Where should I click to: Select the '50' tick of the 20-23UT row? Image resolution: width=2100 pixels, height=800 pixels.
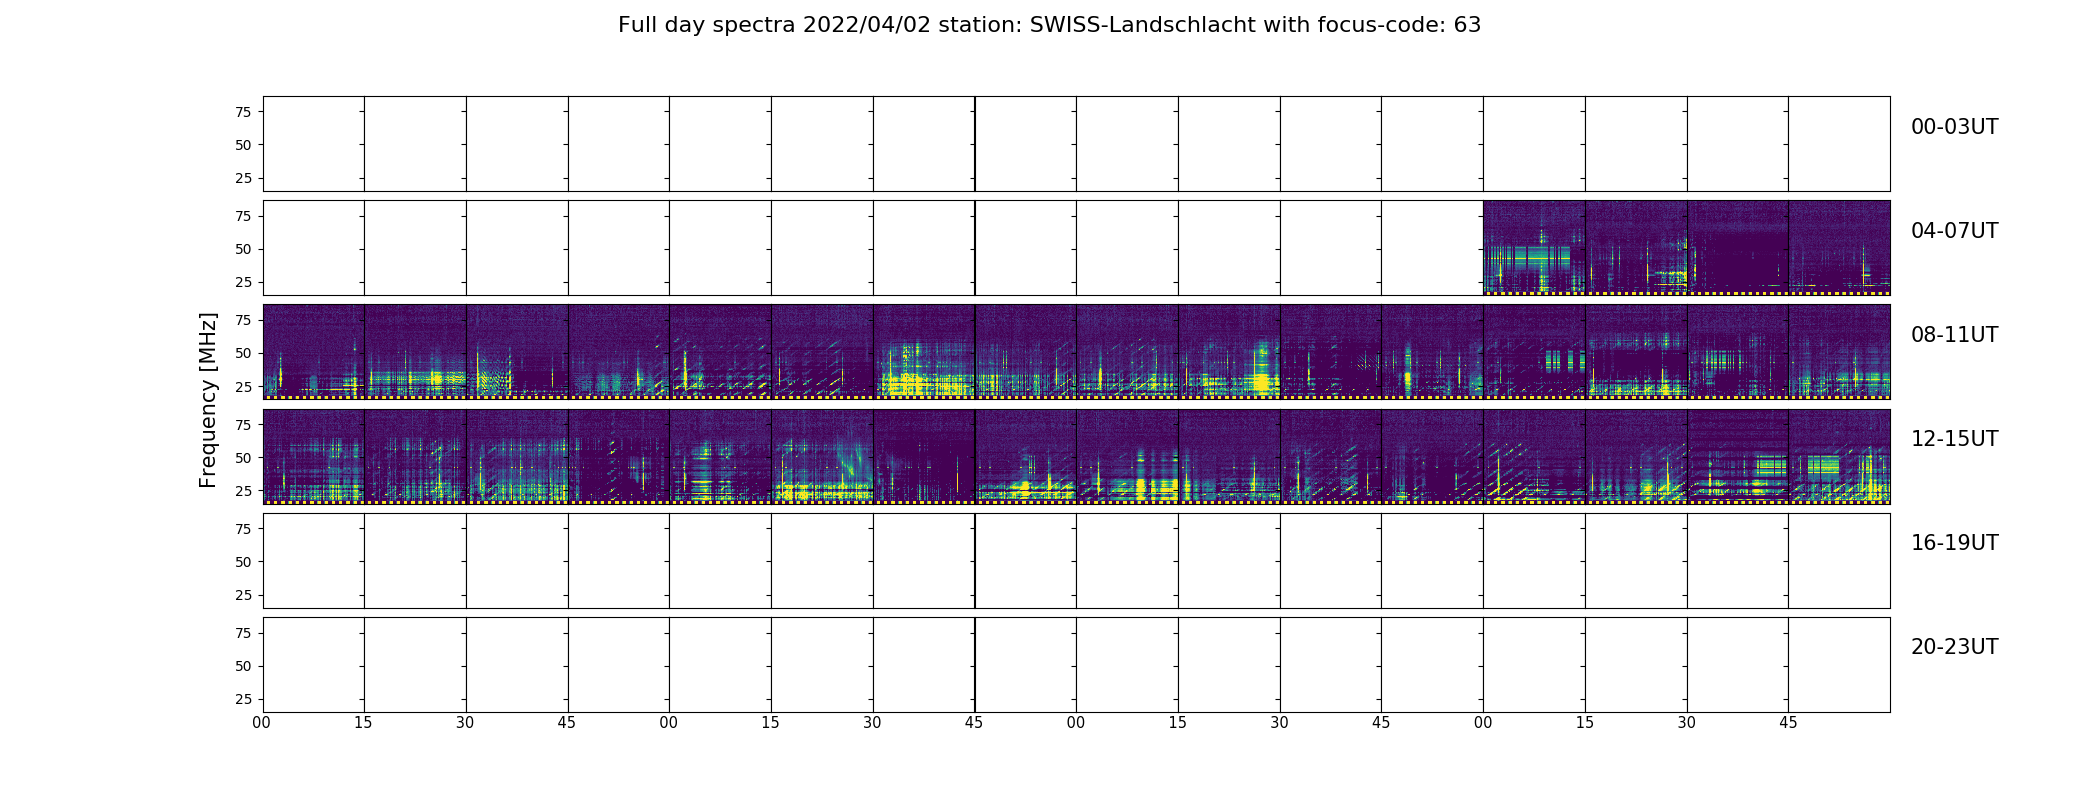[243, 665]
